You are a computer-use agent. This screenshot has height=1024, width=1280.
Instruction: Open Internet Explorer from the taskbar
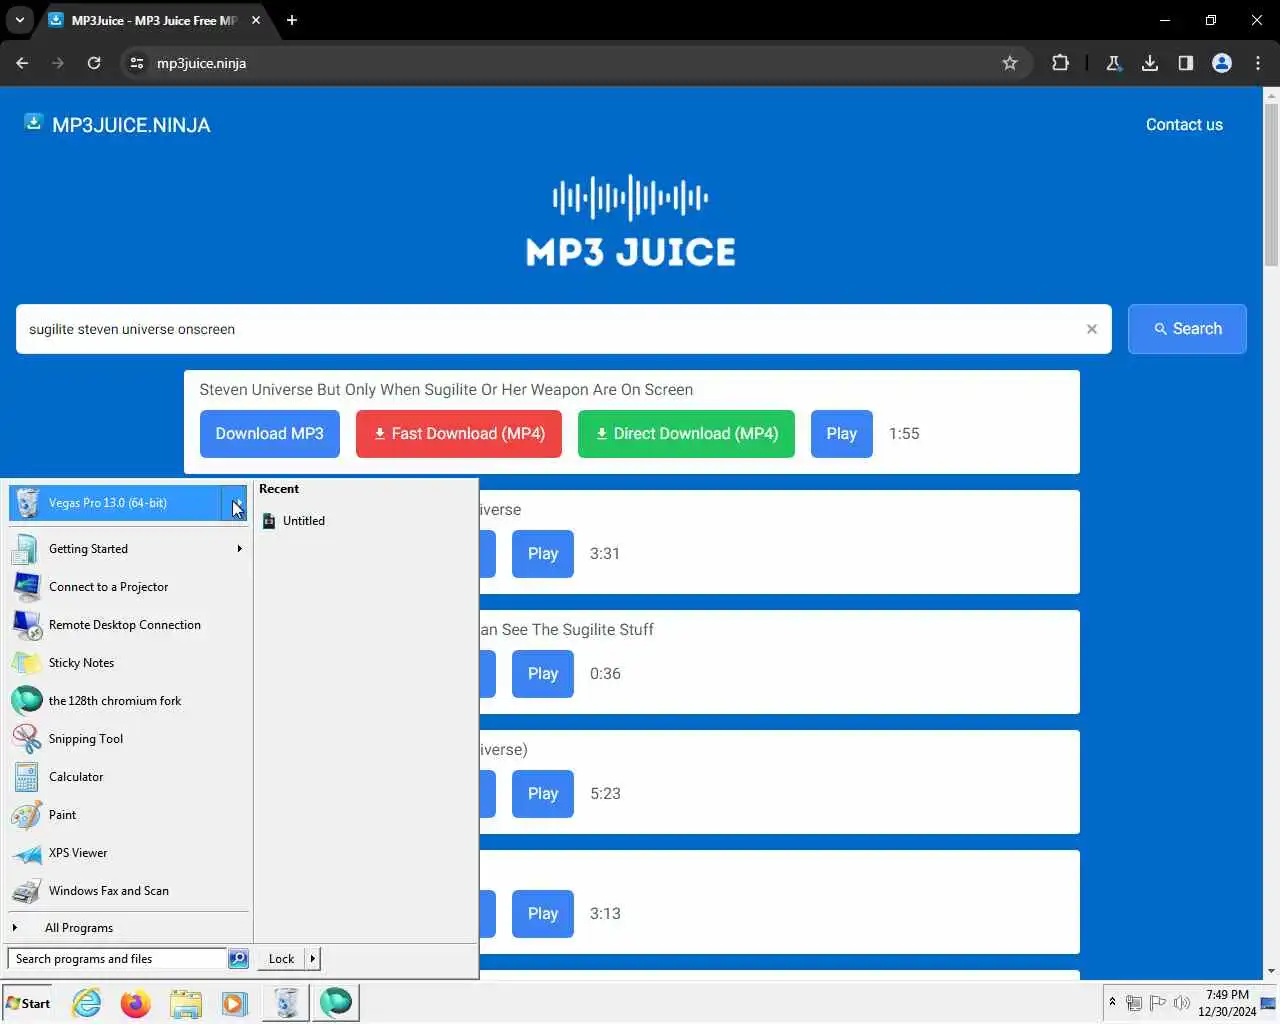coord(87,1003)
